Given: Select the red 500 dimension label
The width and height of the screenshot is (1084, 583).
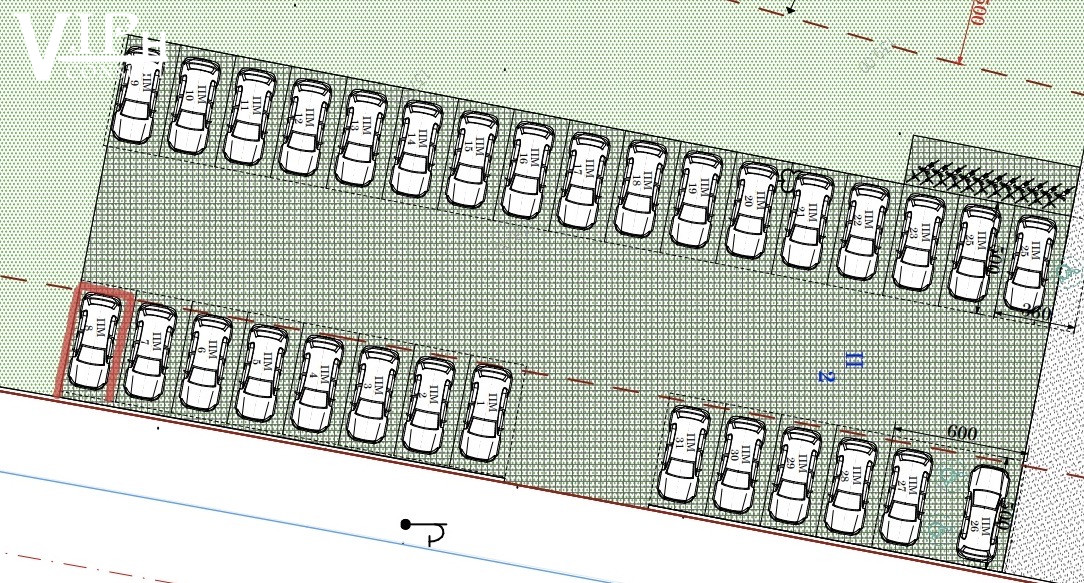Looking at the screenshot, I should tap(977, 13).
